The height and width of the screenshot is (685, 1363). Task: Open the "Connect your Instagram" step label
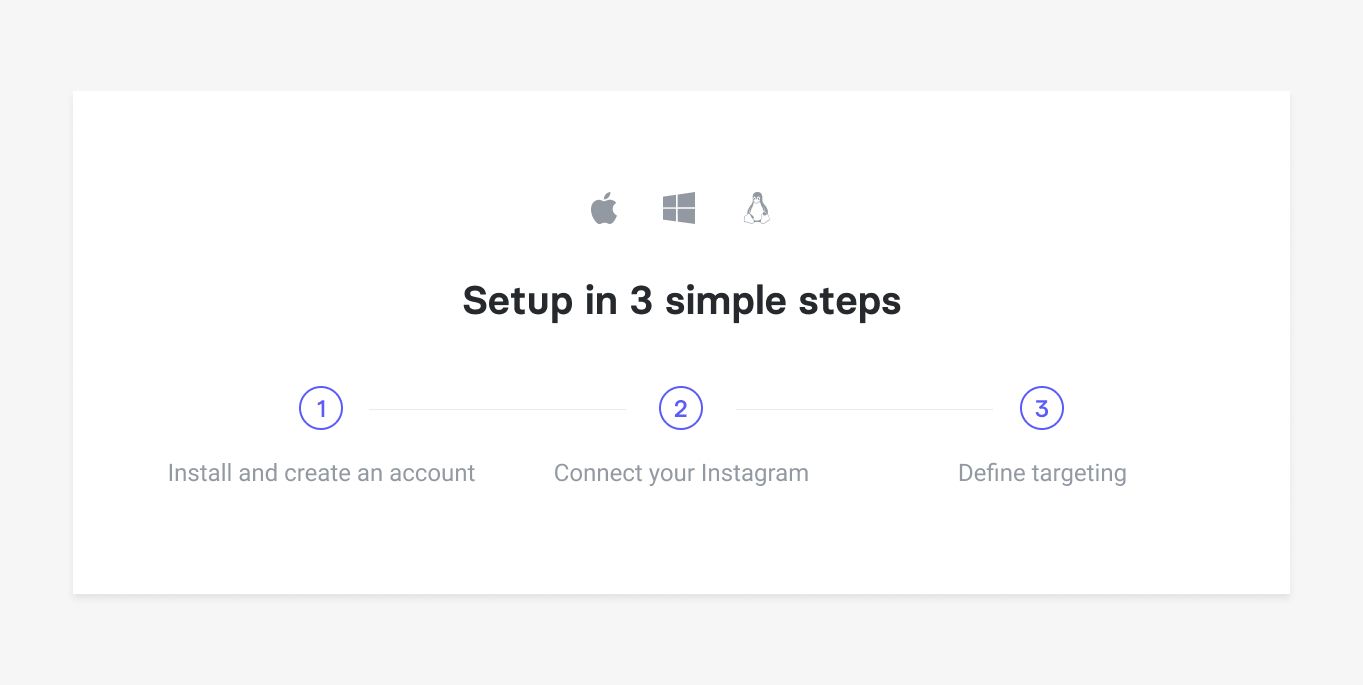681,473
